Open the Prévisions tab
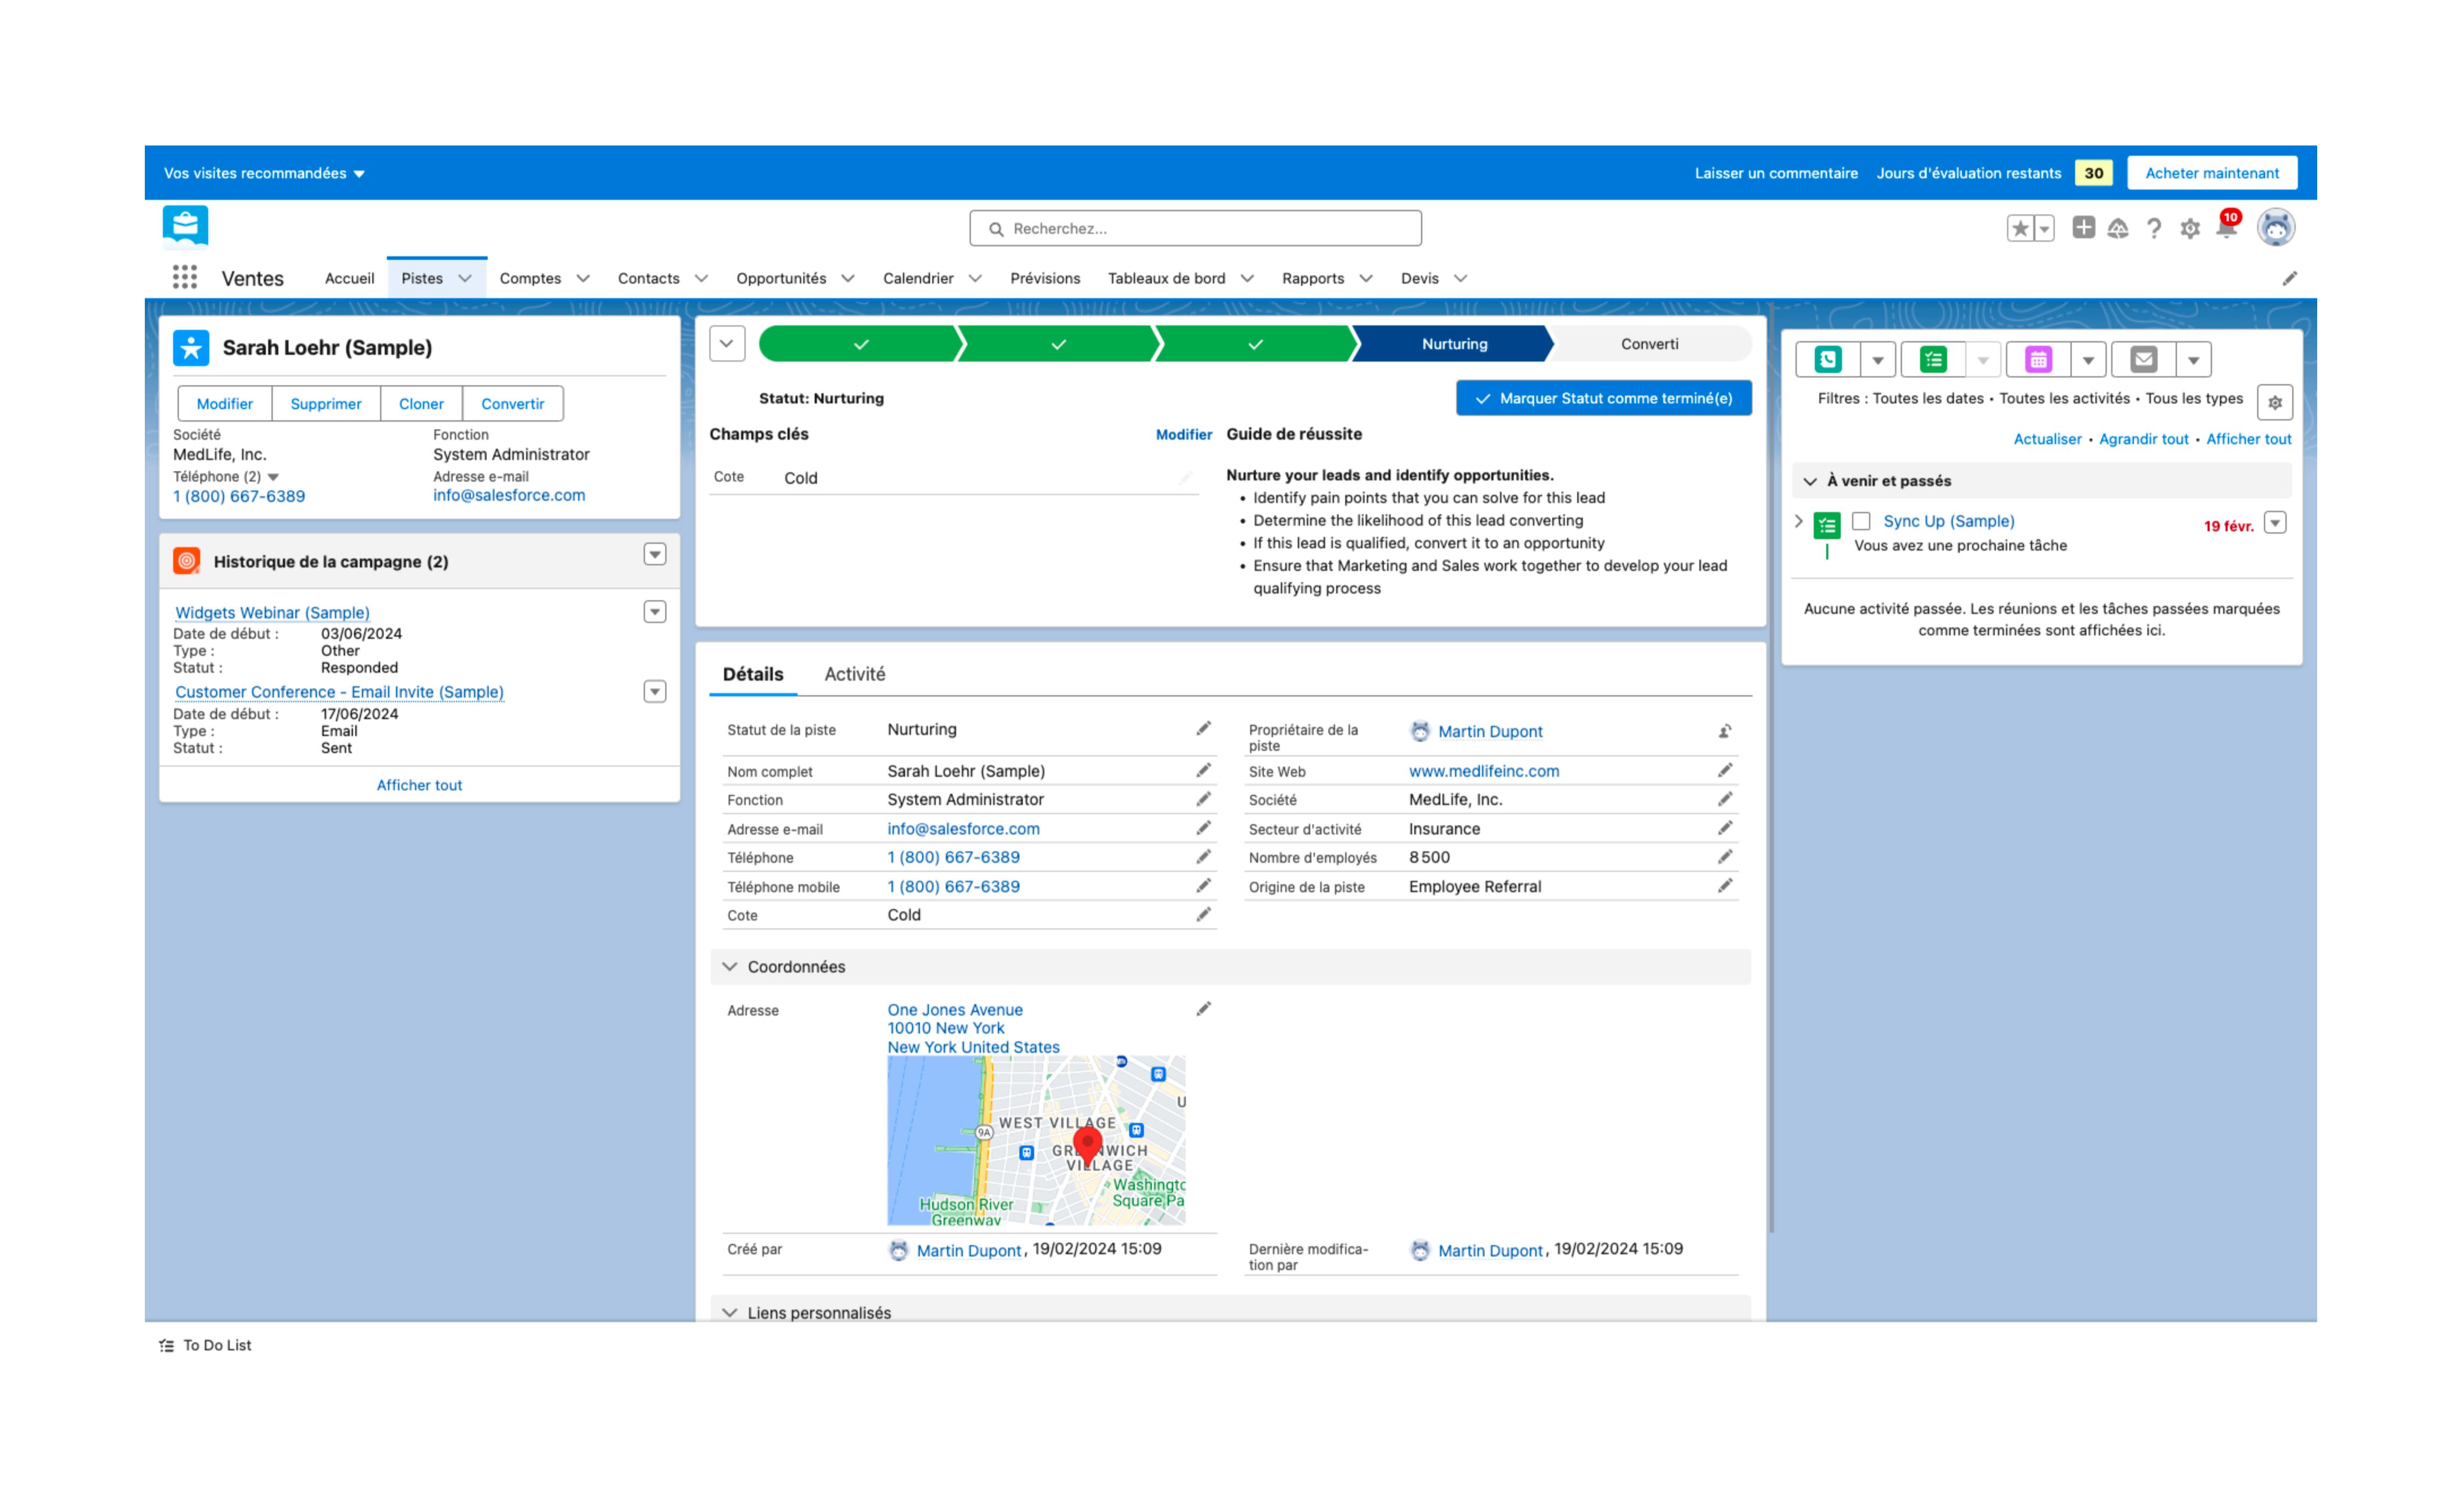Viewport: 2462px width, 1512px height. tap(1044, 278)
